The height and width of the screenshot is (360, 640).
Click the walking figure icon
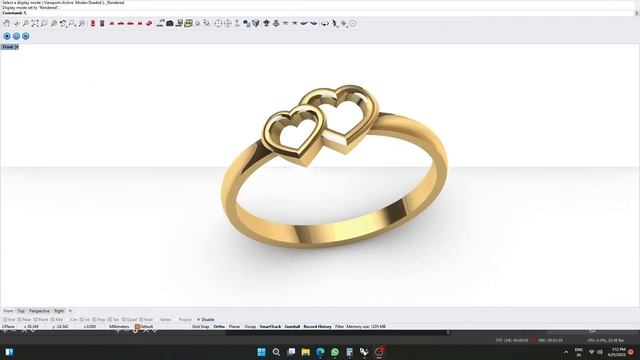(335, 24)
